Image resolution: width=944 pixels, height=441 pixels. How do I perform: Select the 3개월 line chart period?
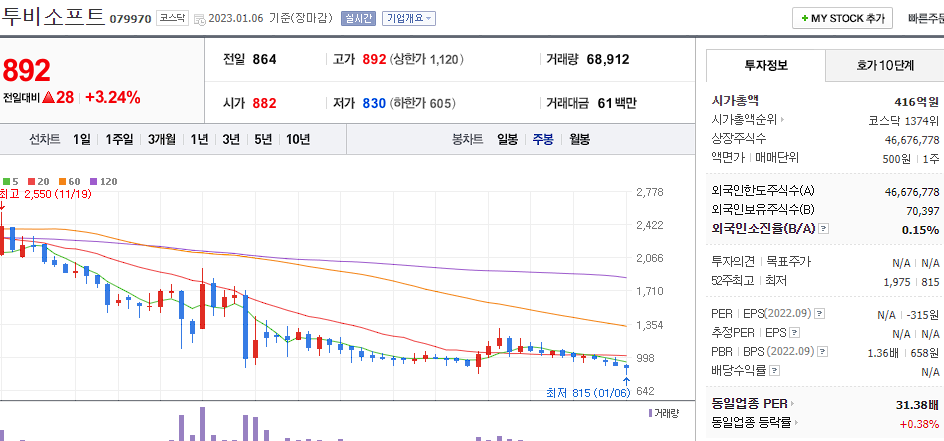(162, 140)
